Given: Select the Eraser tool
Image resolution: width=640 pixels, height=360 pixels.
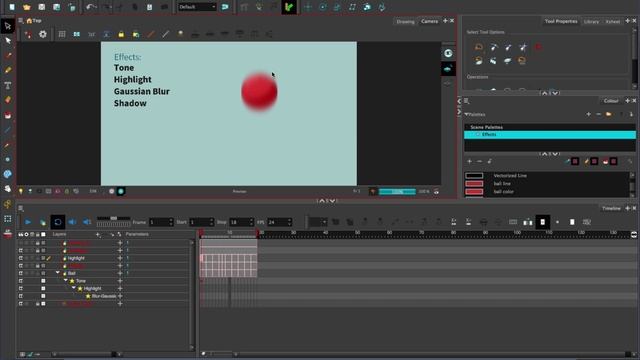Looking at the screenshot, I should pyautogui.click(x=8, y=100).
